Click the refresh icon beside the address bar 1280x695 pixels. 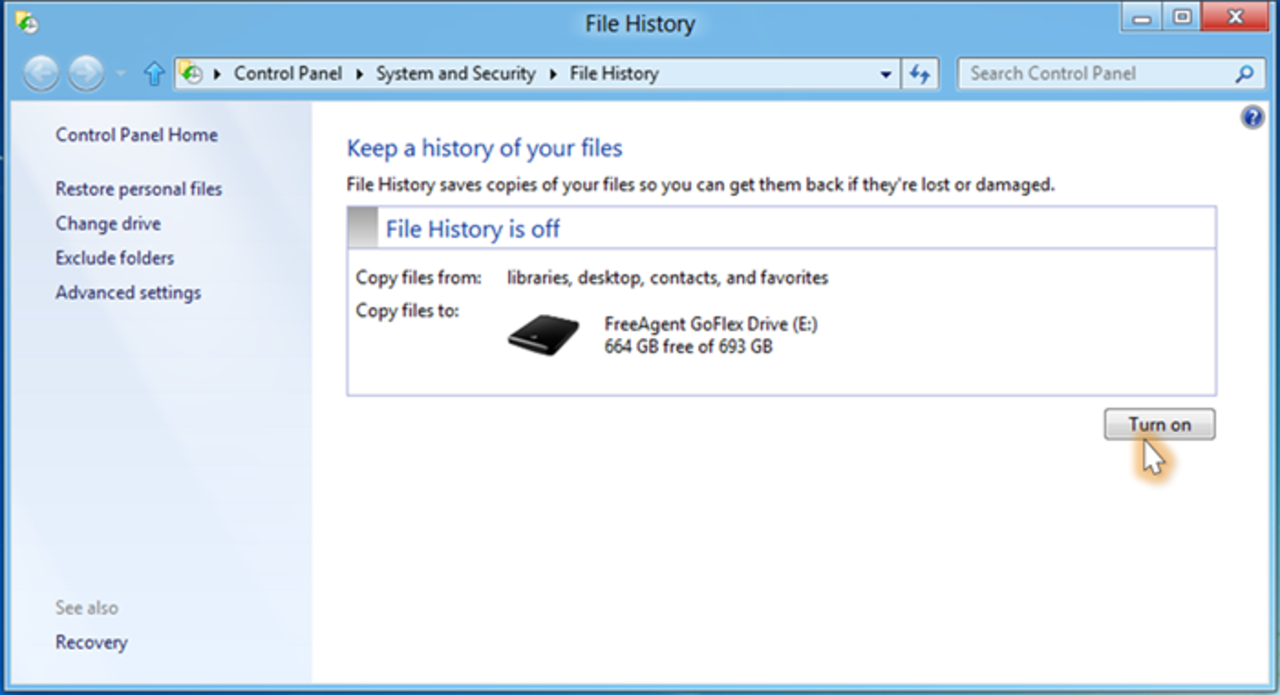coord(920,73)
